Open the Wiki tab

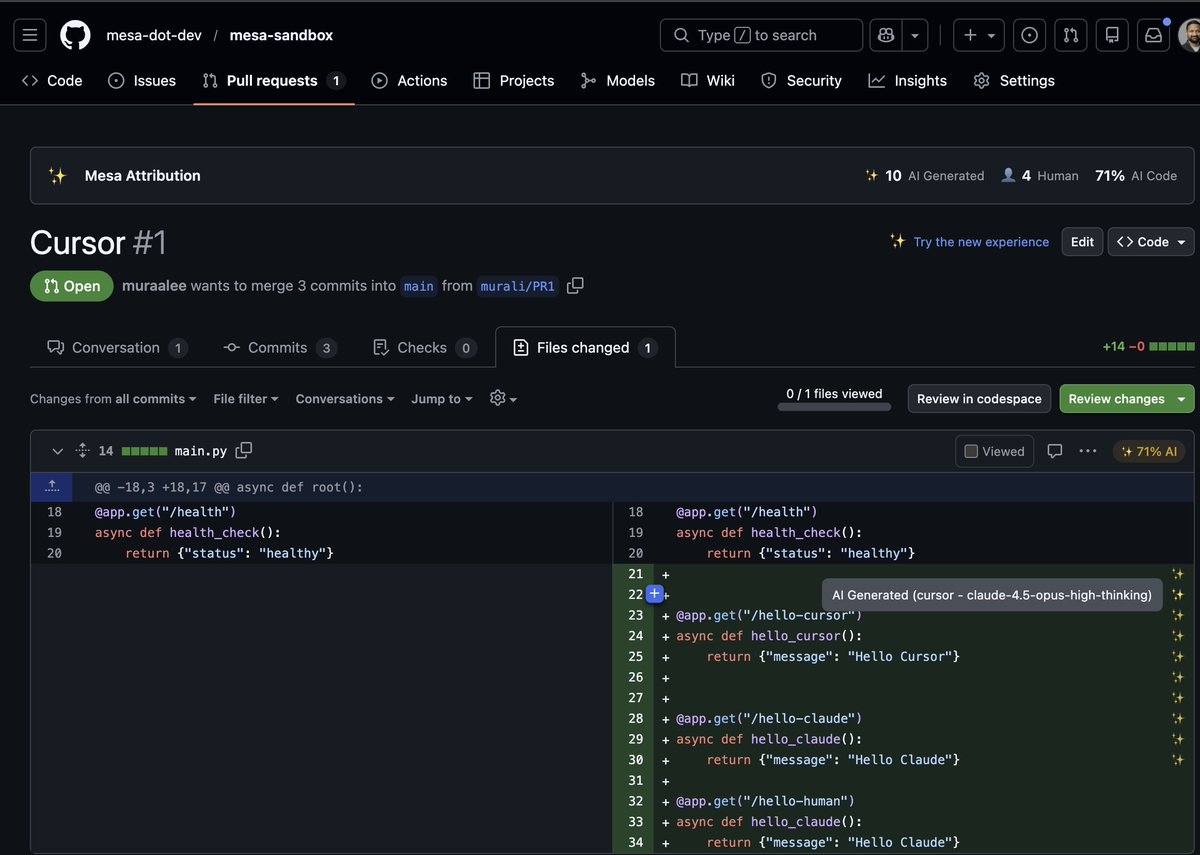pyautogui.click(x=708, y=81)
